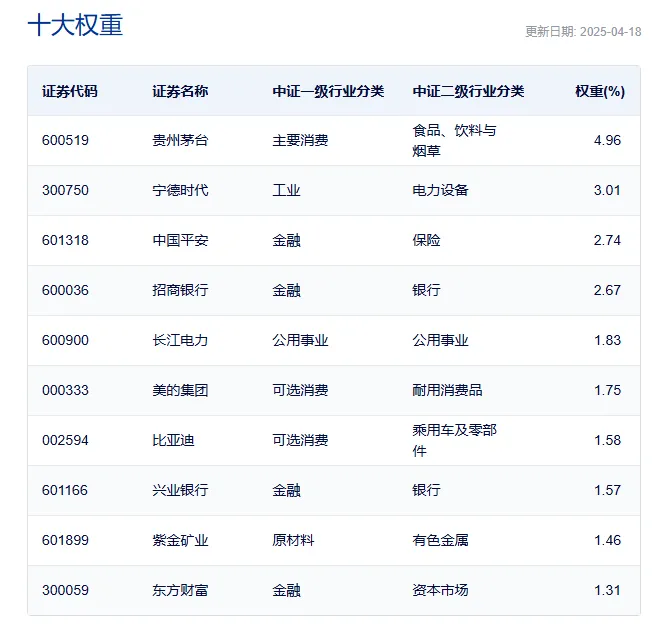Click weight value 4.96

click(x=607, y=140)
